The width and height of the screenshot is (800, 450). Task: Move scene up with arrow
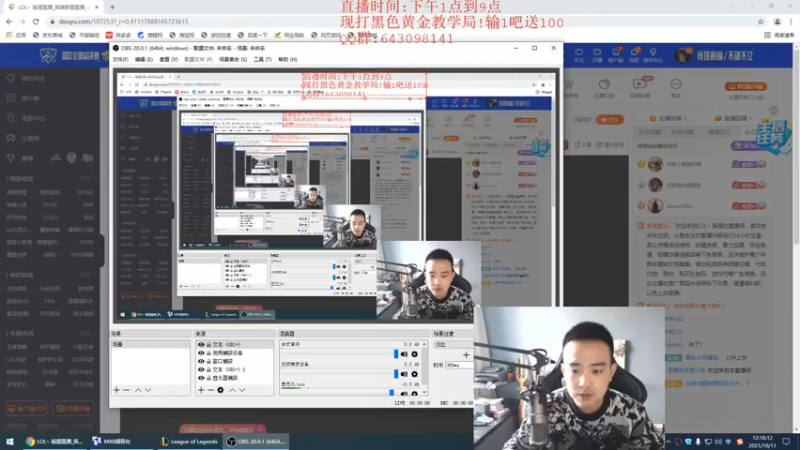(138, 390)
